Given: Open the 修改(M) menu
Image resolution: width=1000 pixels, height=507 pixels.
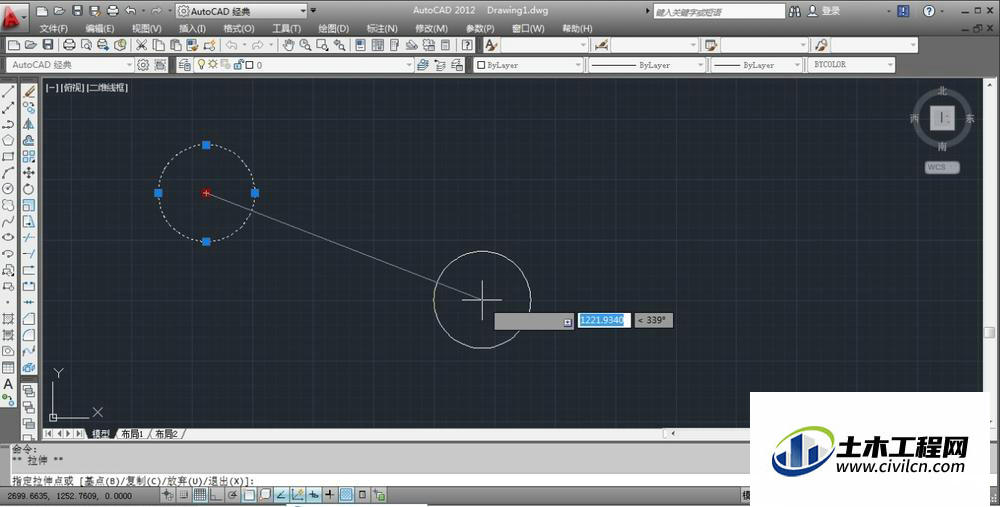Looking at the screenshot, I should (x=431, y=29).
